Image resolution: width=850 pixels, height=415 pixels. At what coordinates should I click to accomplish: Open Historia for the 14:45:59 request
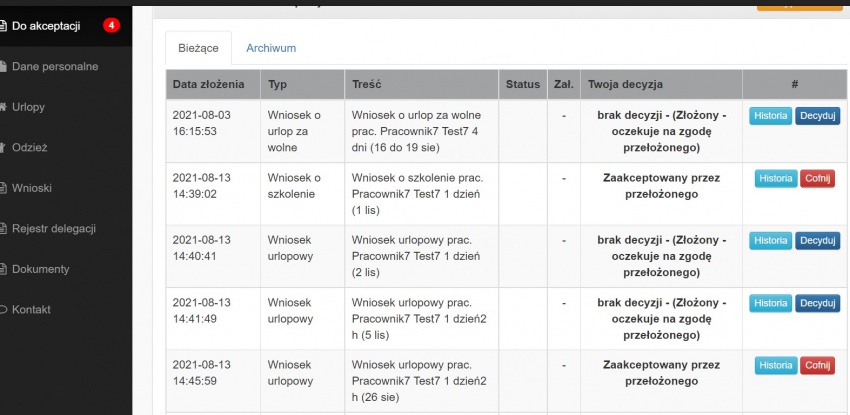(x=776, y=365)
